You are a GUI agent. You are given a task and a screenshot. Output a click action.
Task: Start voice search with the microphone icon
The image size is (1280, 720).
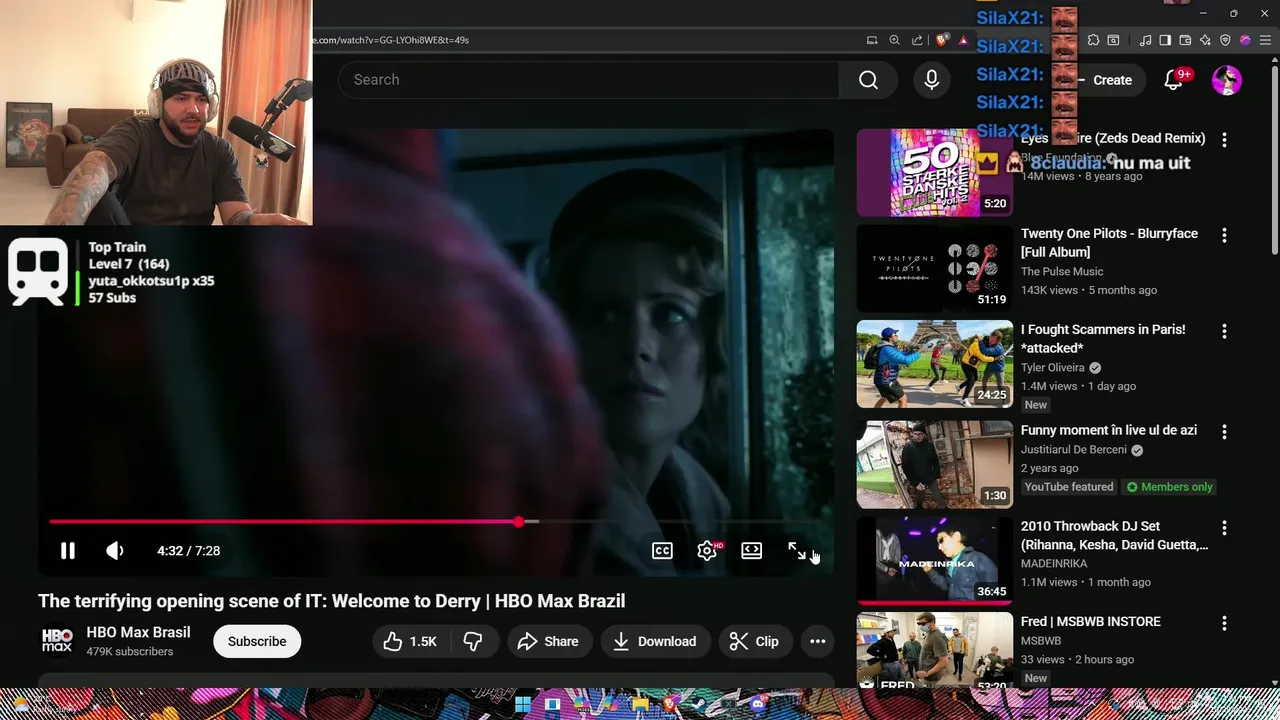click(931, 80)
